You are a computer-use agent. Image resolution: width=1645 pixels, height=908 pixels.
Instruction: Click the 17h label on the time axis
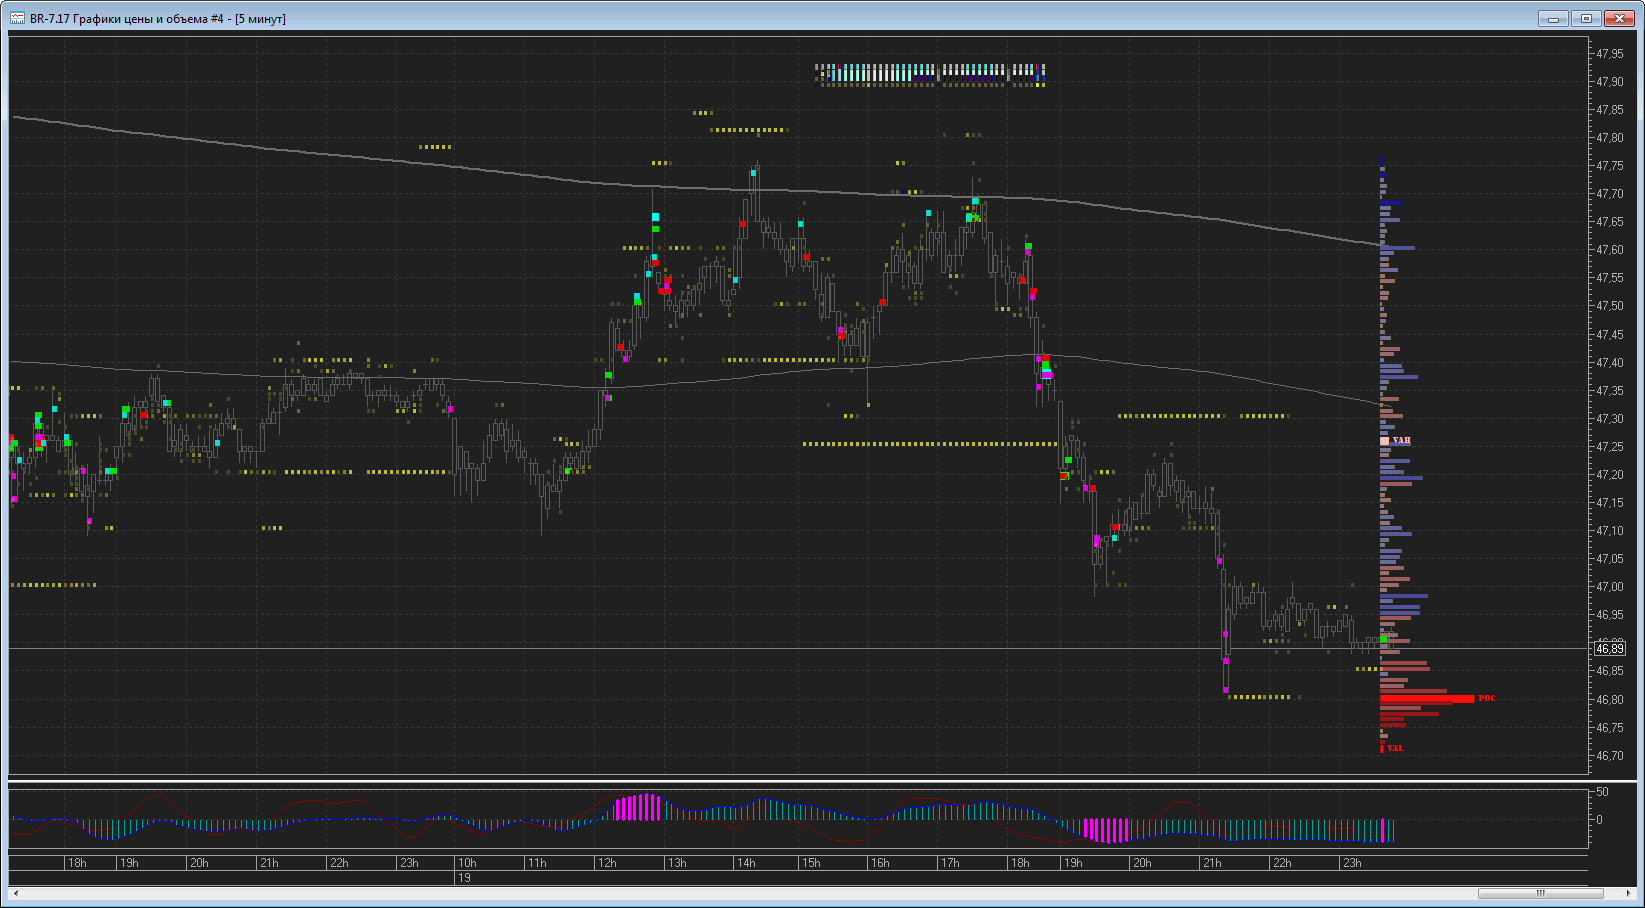(950, 863)
